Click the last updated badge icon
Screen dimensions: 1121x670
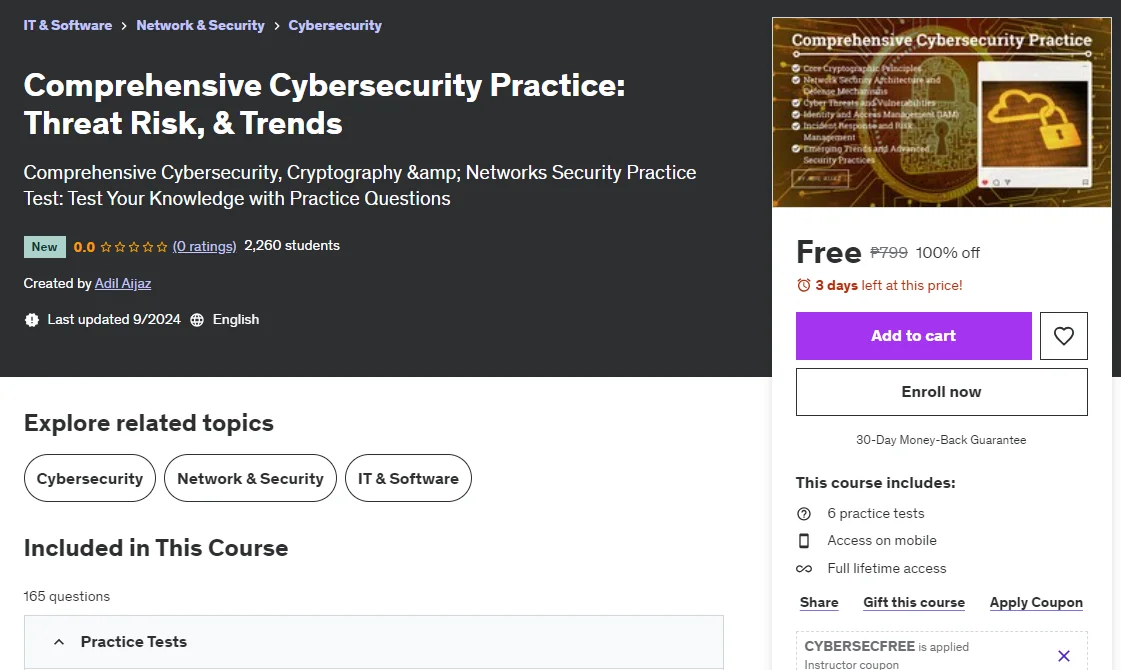(31, 320)
